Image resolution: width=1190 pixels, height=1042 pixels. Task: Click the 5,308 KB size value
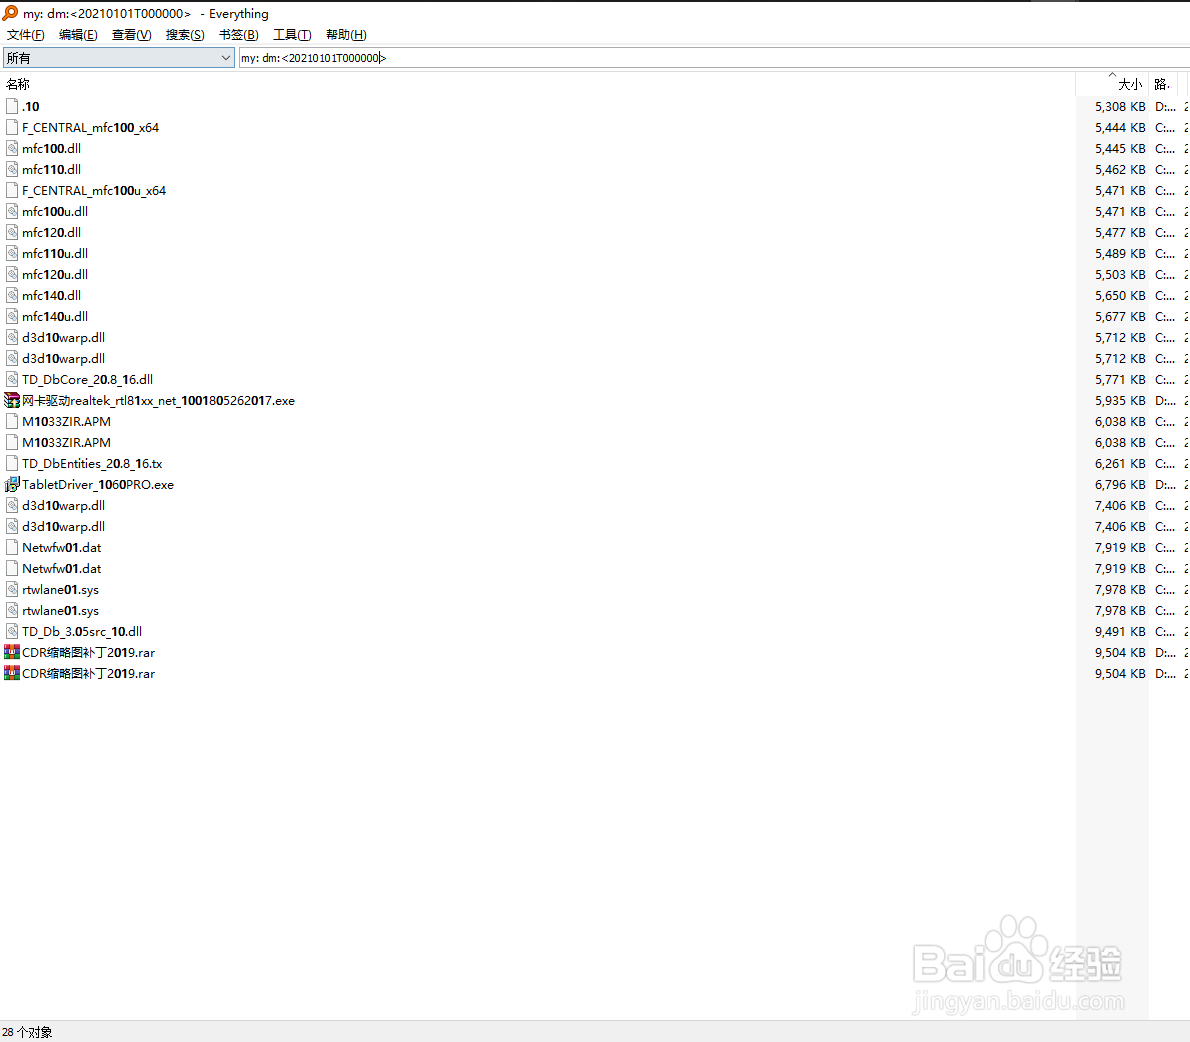[x=1120, y=106]
